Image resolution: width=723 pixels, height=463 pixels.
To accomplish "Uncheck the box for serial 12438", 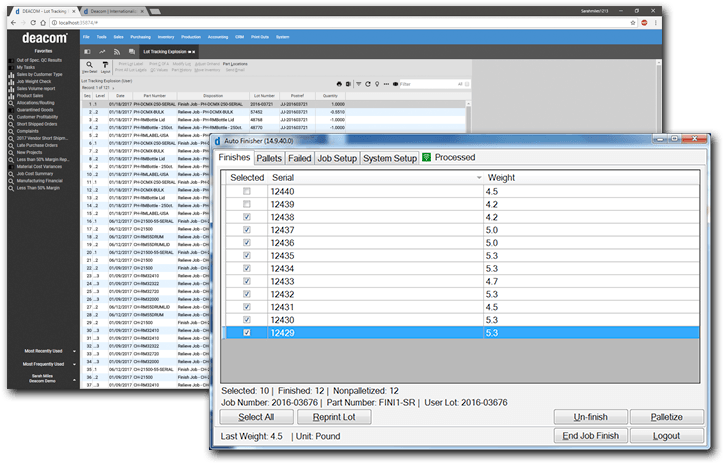I will pos(247,217).
